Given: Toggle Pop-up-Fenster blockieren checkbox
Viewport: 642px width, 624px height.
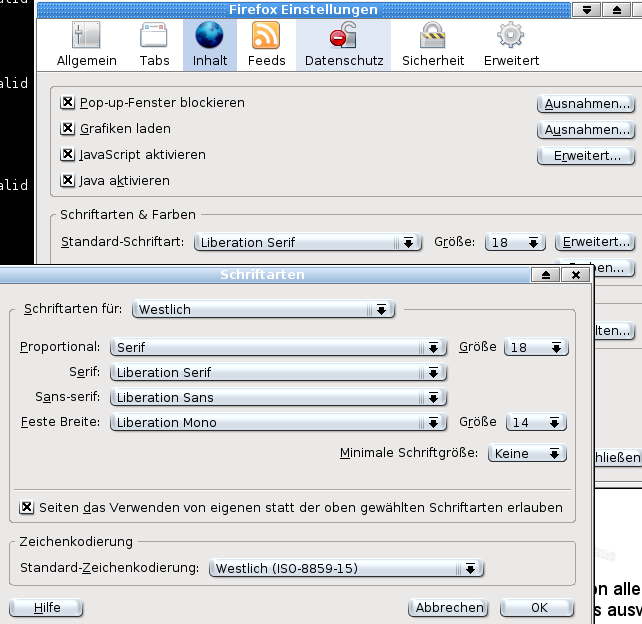Looking at the screenshot, I should [68, 103].
